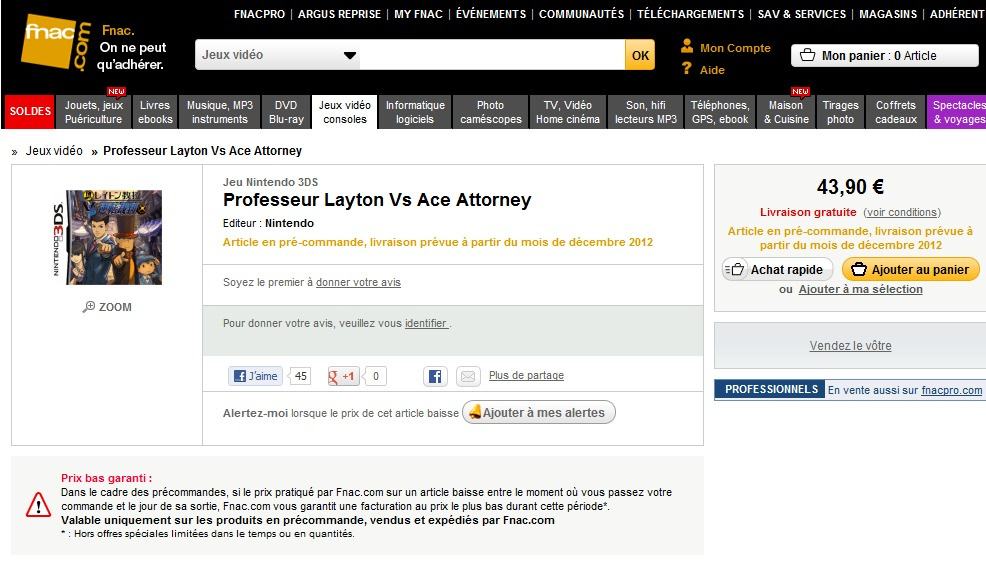Click the OK search button
The width and height of the screenshot is (986, 564).
pyautogui.click(x=640, y=55)
